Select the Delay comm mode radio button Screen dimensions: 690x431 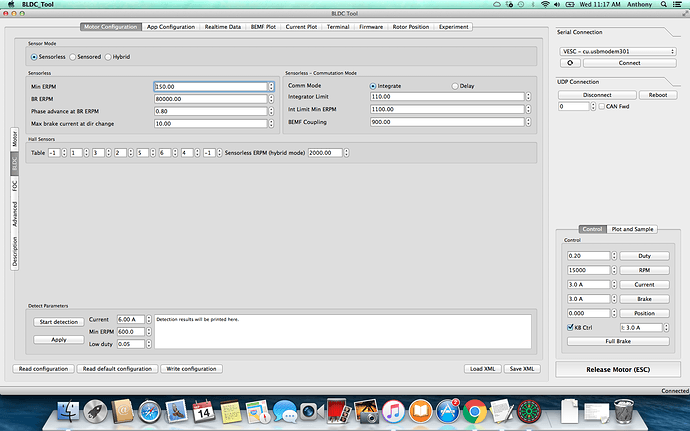point(456,86)
